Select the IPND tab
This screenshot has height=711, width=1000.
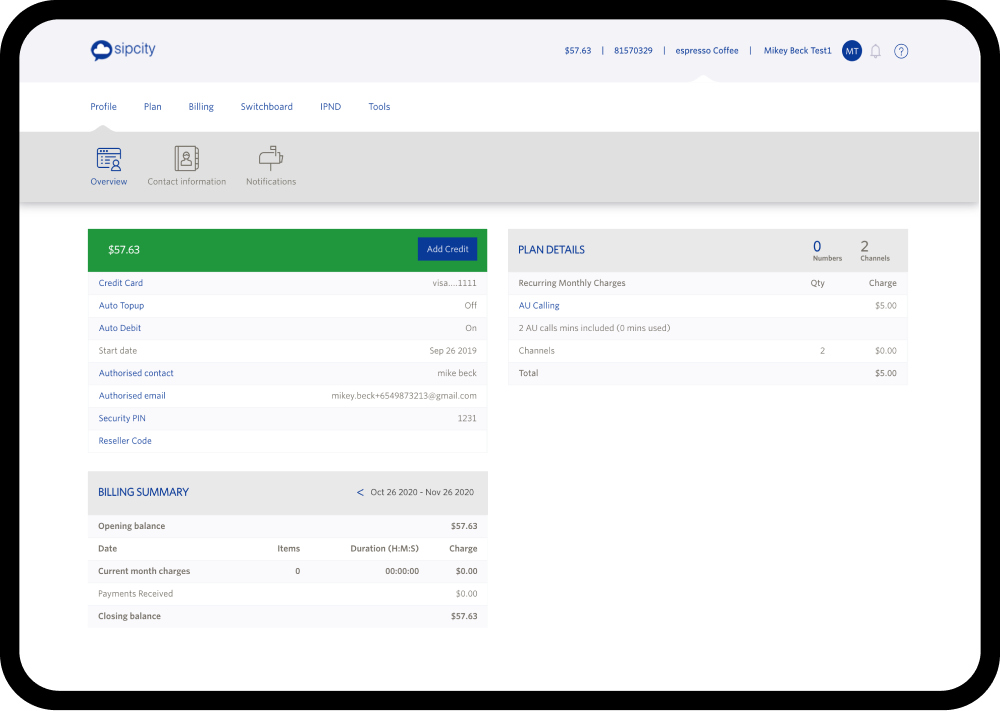[x=330, y=107]
